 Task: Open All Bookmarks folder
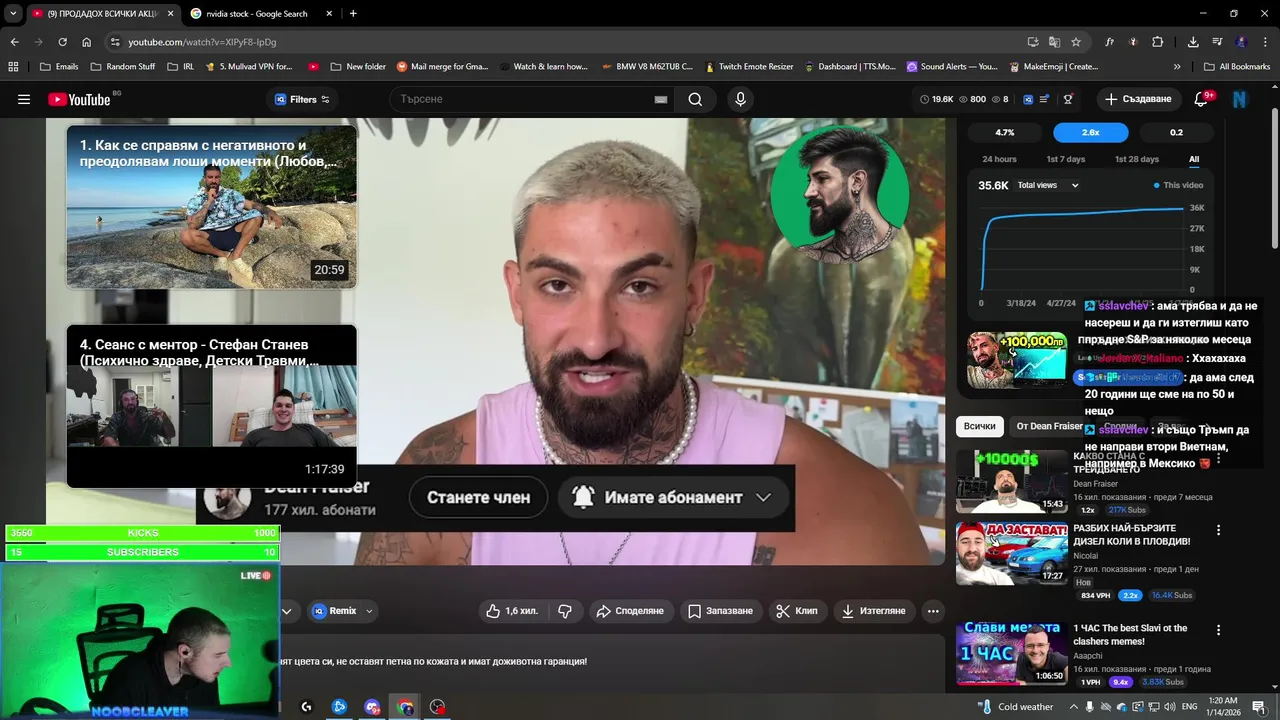click(x=1237, y=67)
